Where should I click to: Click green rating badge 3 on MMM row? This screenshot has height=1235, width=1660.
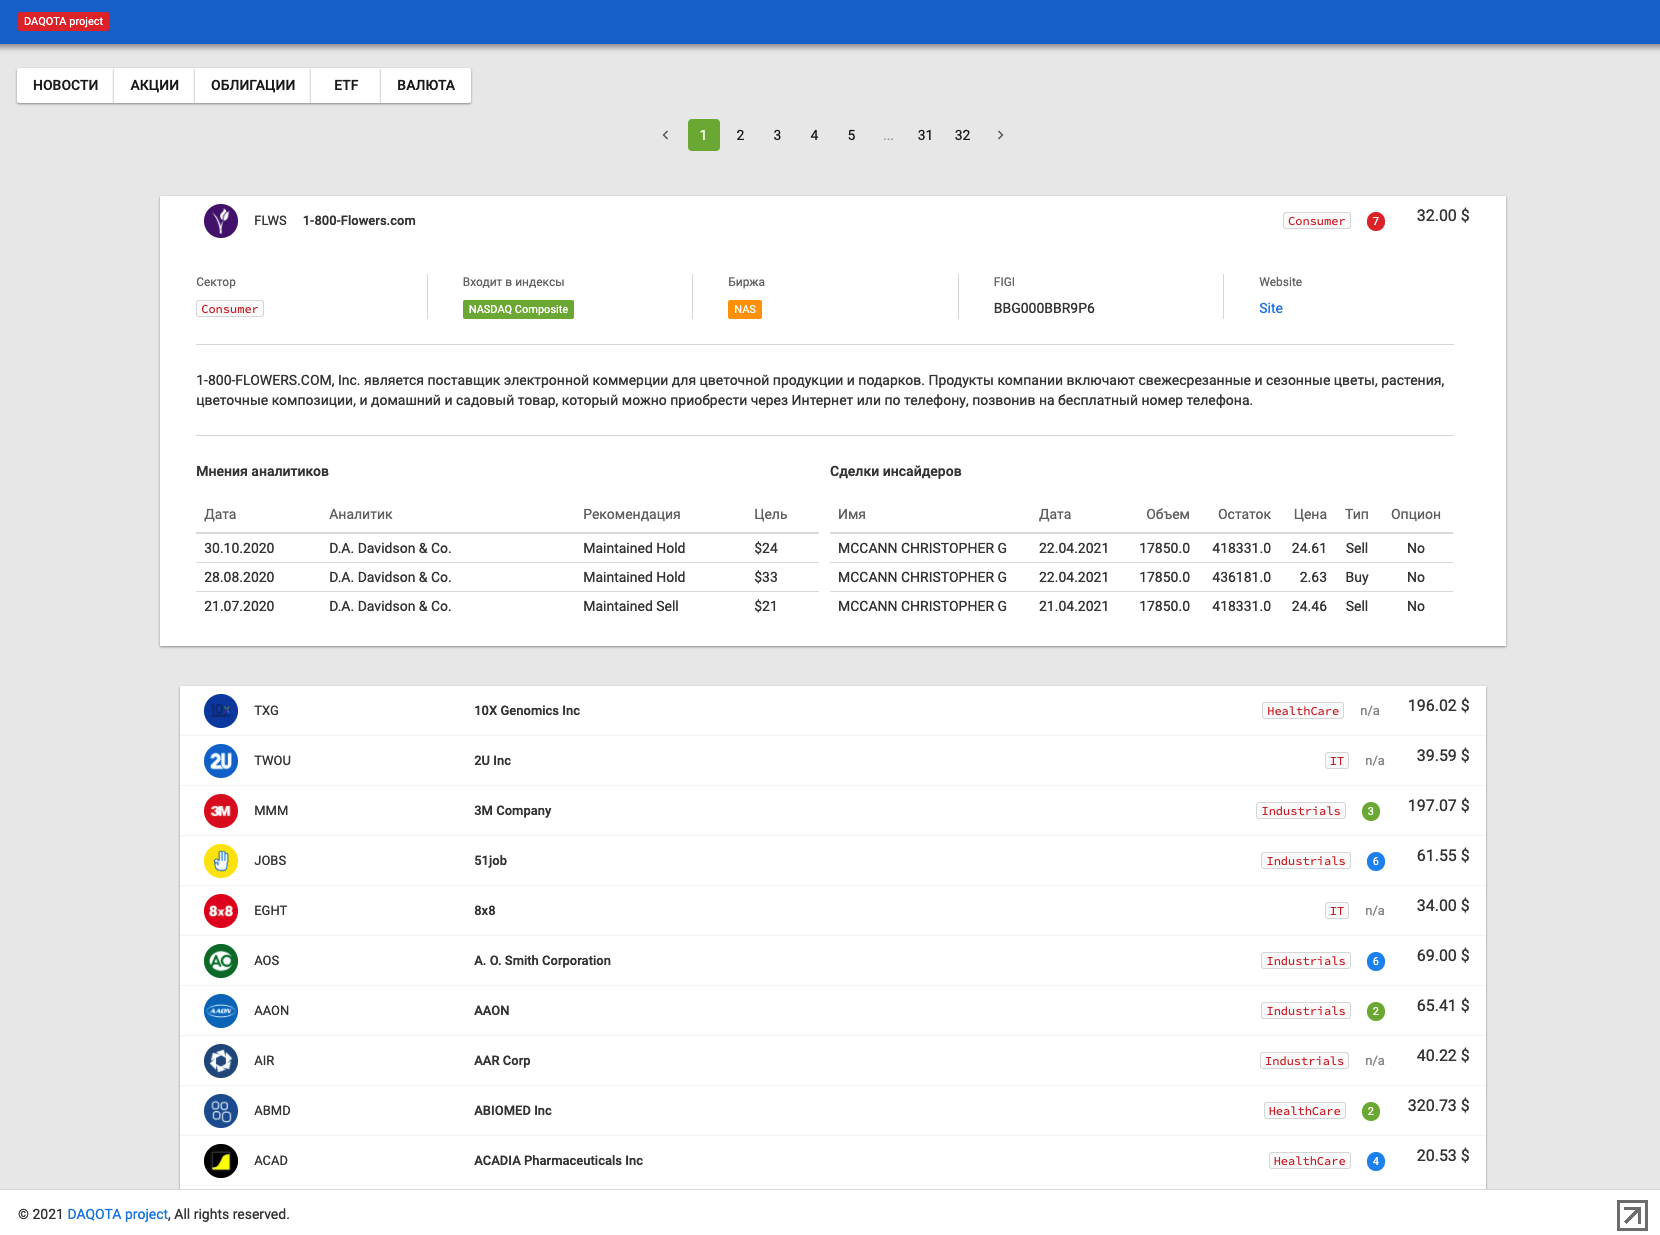point(1371,811)
